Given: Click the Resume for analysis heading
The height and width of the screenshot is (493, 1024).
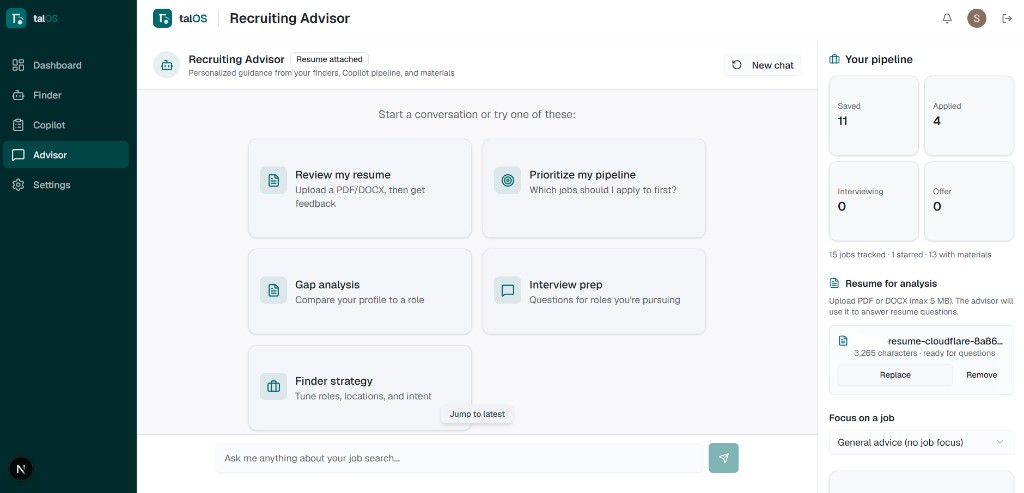Looking at the screenshot, I should [891, 283].
